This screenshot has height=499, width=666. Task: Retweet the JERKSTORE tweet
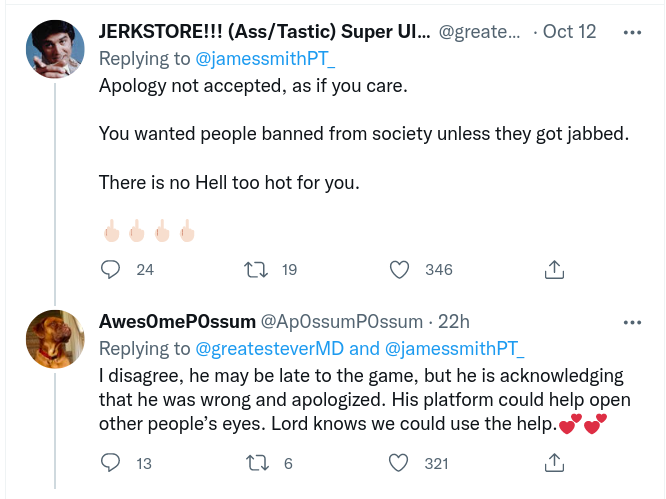255,269
